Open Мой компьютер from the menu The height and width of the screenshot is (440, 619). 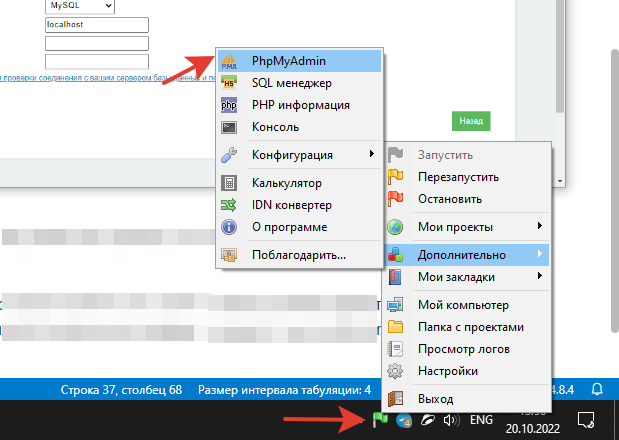pos(467,305)
